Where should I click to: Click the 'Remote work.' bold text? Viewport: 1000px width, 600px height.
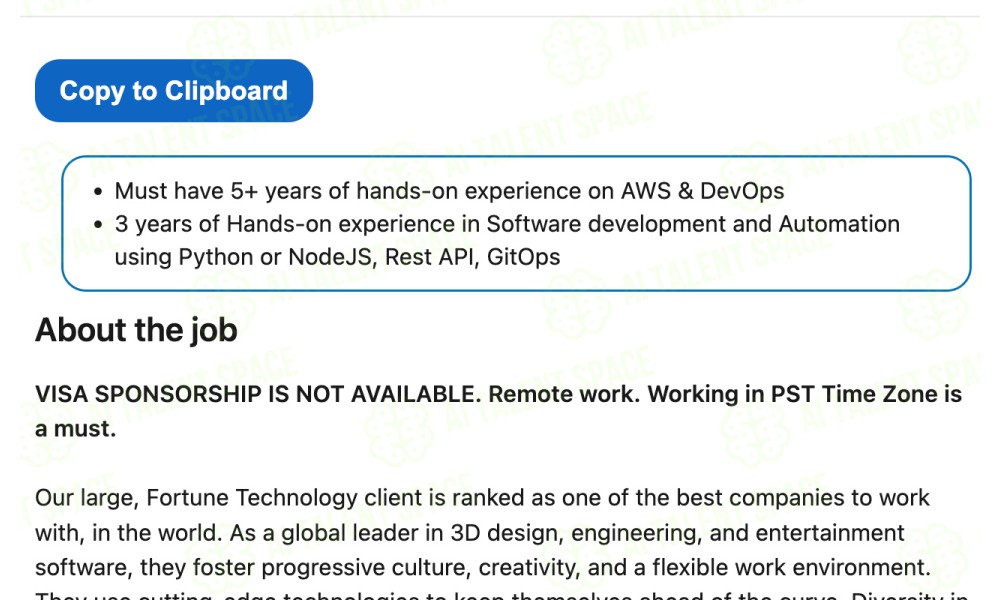(564, 394)
